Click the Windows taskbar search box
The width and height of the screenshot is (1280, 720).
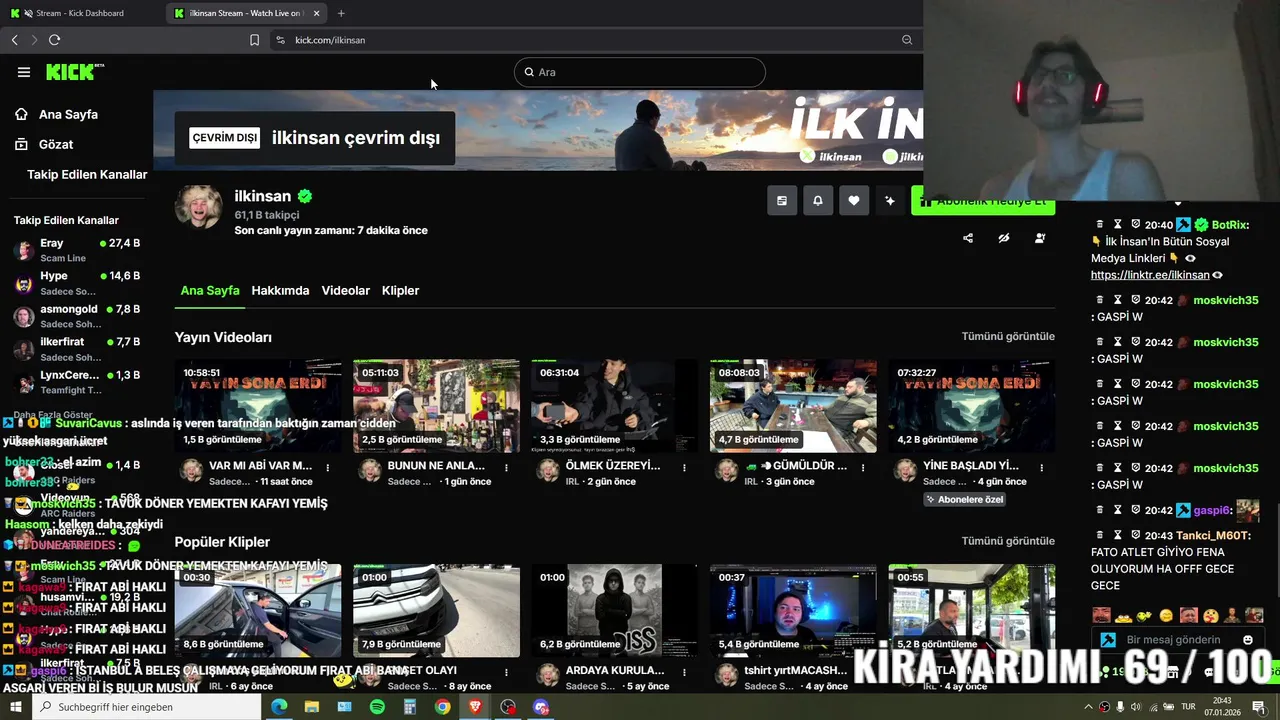pos(146,707)
